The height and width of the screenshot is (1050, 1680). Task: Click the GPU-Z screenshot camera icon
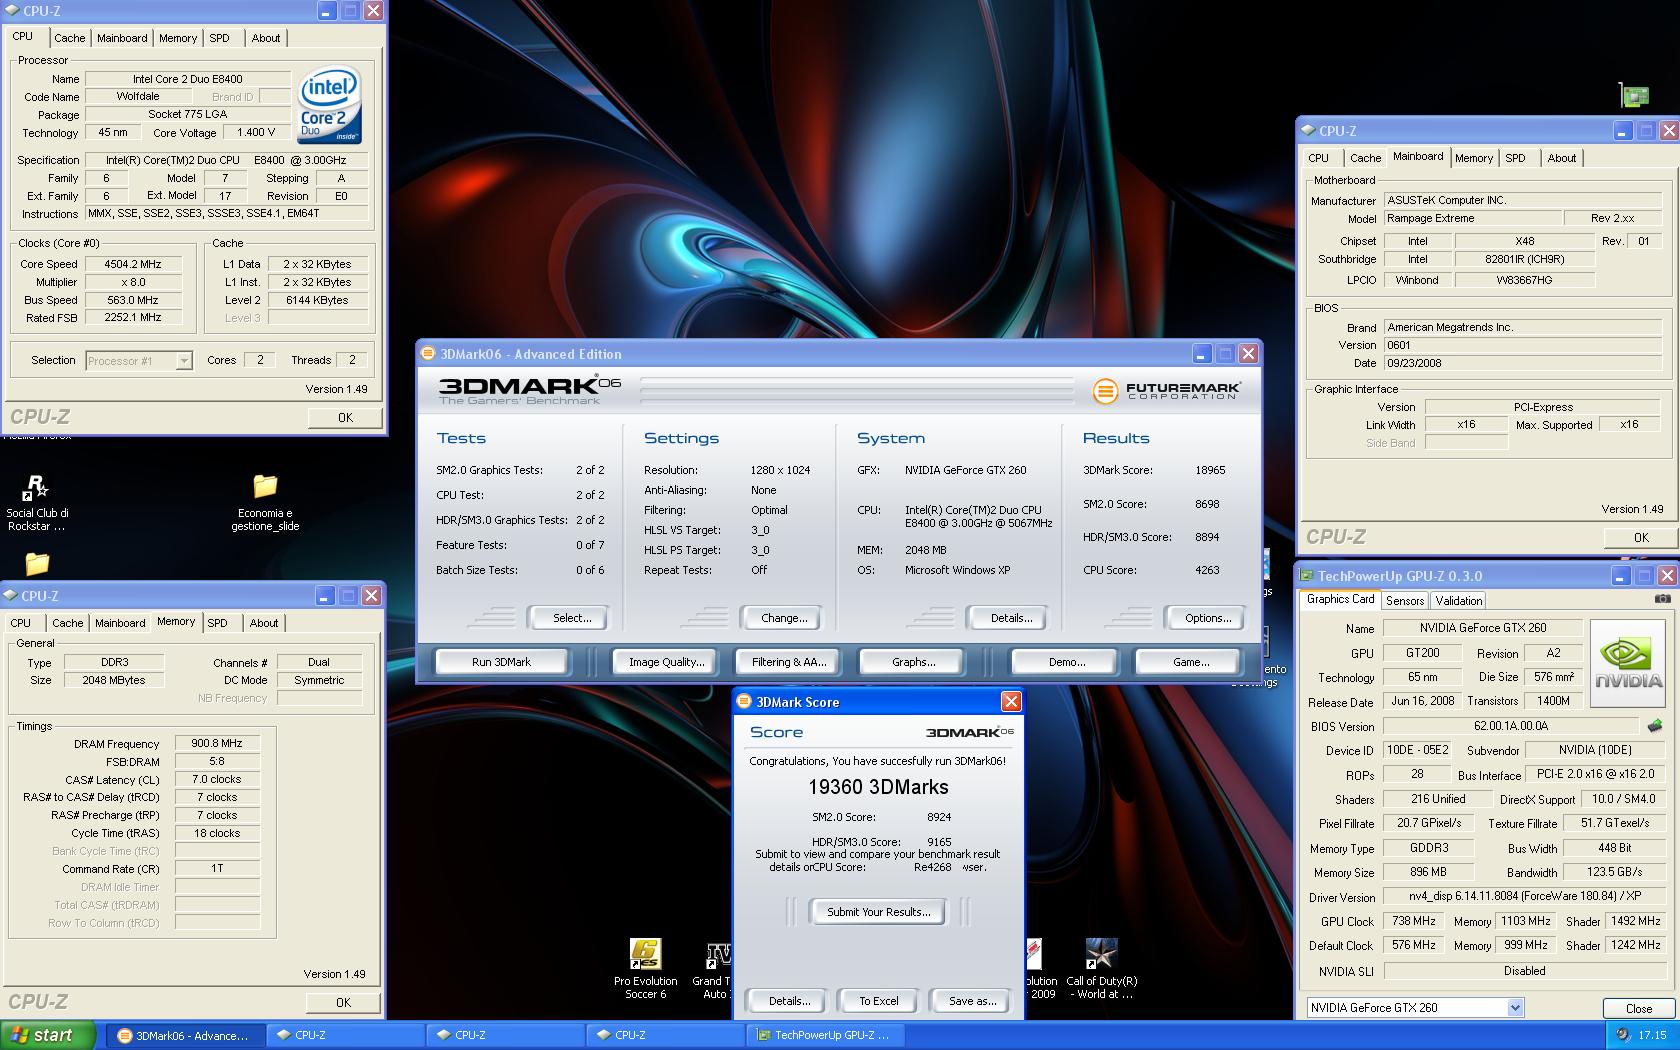click(x=1662, y=599)
